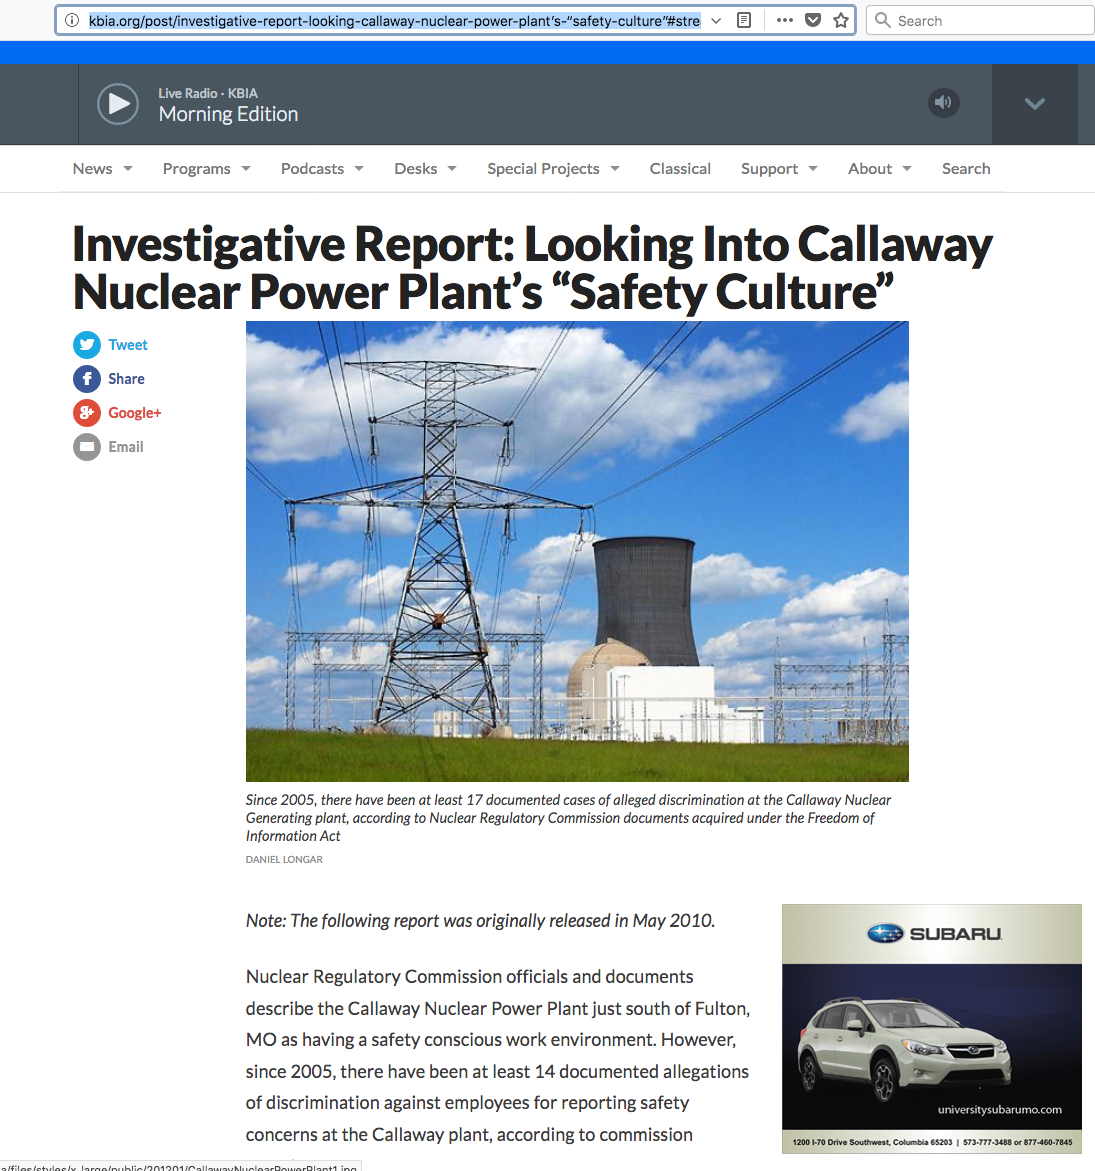The width and height of the screenshot is (1095, 1171).
Task: Save the article to Pocket
Action: [813, 20]
